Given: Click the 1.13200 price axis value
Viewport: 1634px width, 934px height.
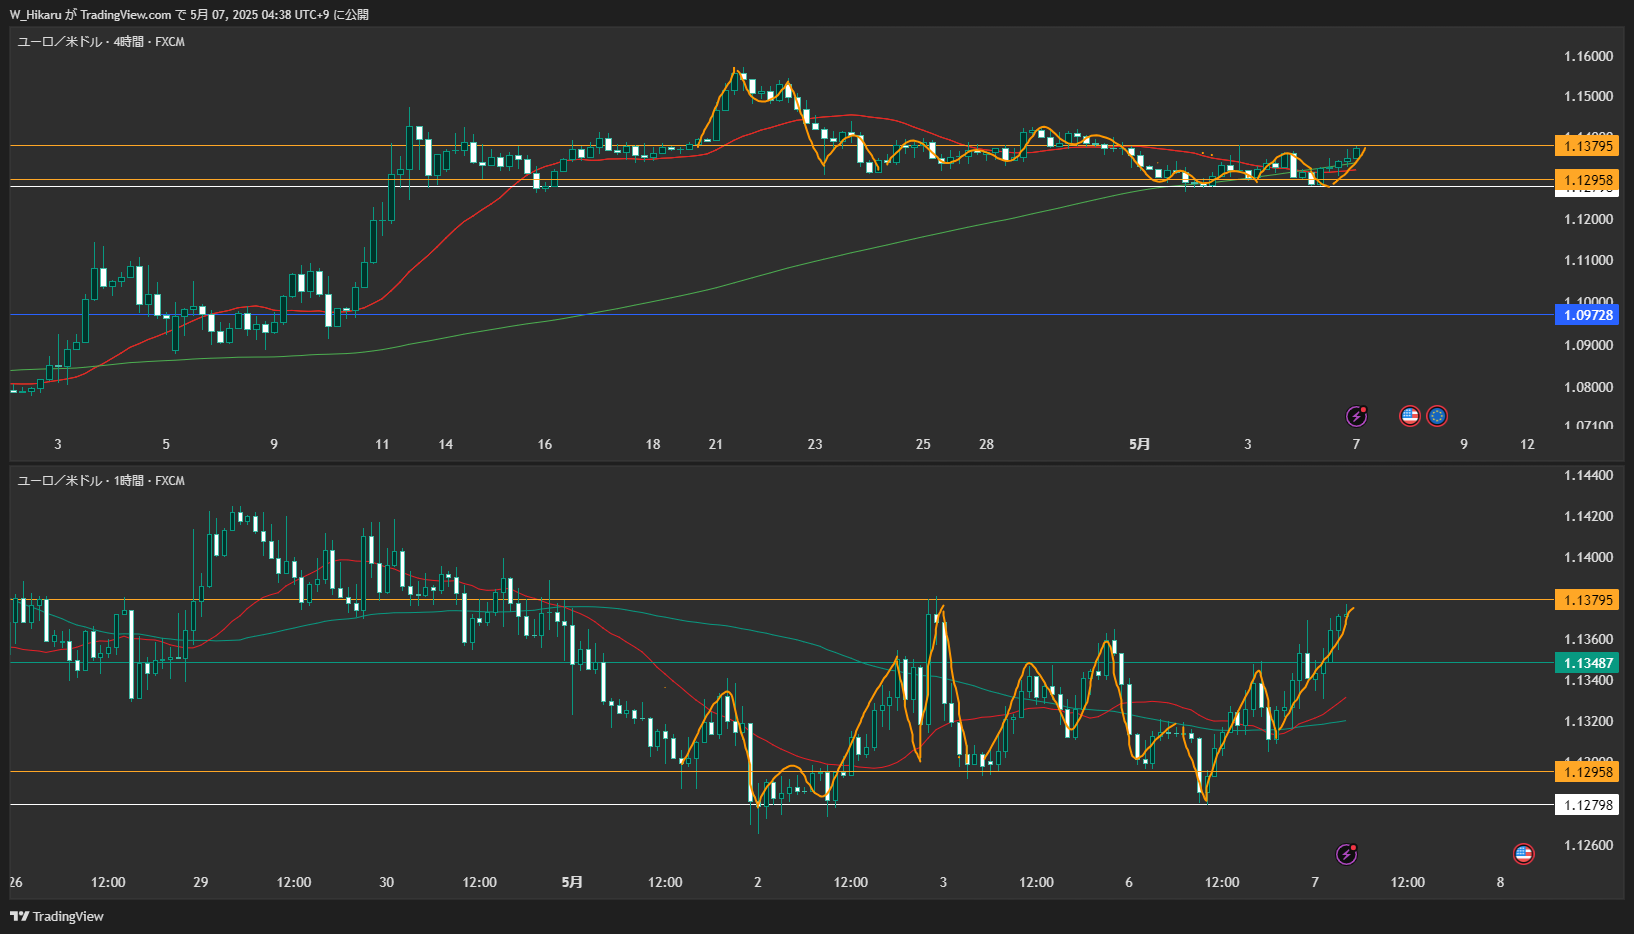Looking at the screenshot, I should (x=1588, y=721).
